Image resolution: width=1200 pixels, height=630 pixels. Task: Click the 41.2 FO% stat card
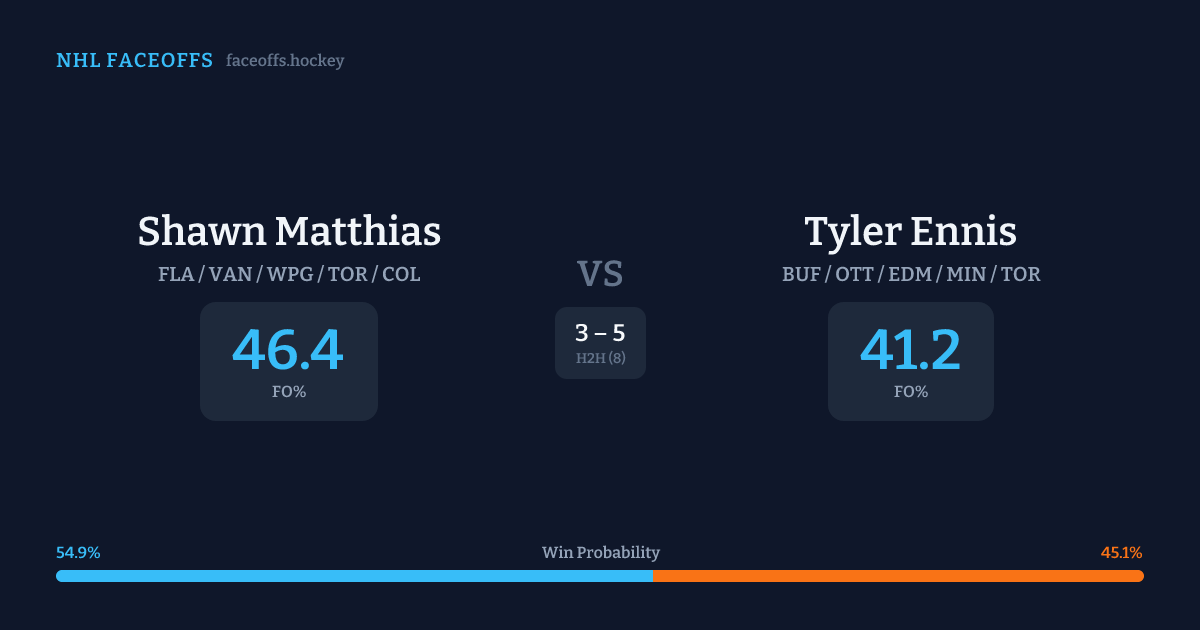(x=910, y=361)
